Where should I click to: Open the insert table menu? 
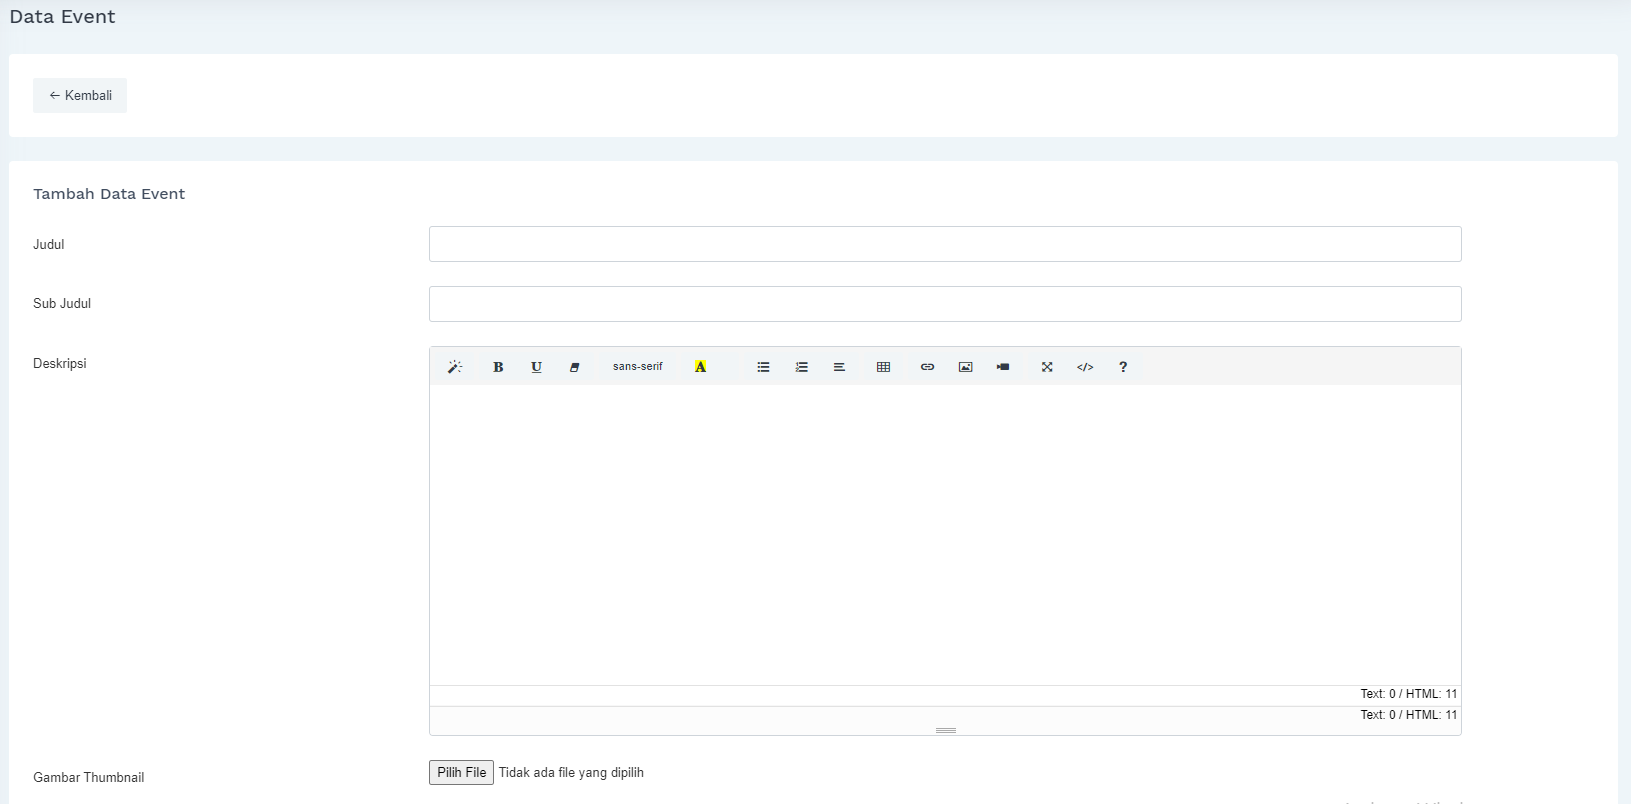(x=883, y=367)
